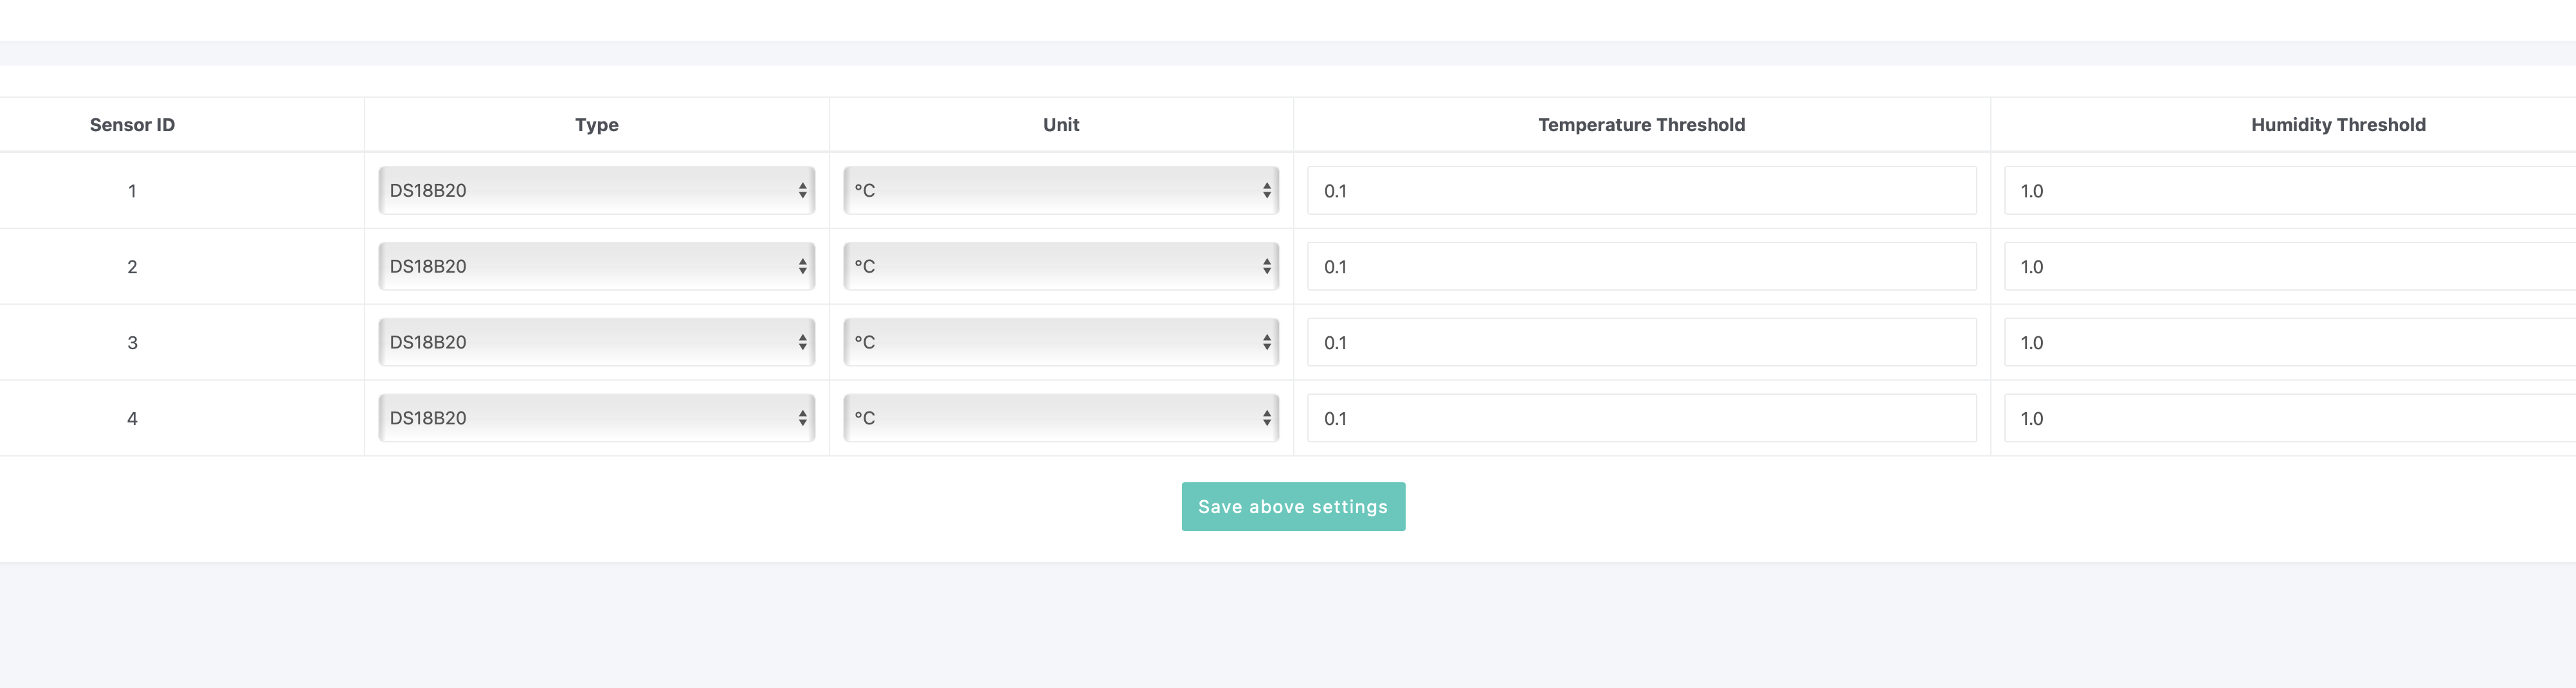This screenshot has height=688, width=2576.
Task: Click Temperature Threshold field for sensor 1
Action: (x=1641, y=190)
